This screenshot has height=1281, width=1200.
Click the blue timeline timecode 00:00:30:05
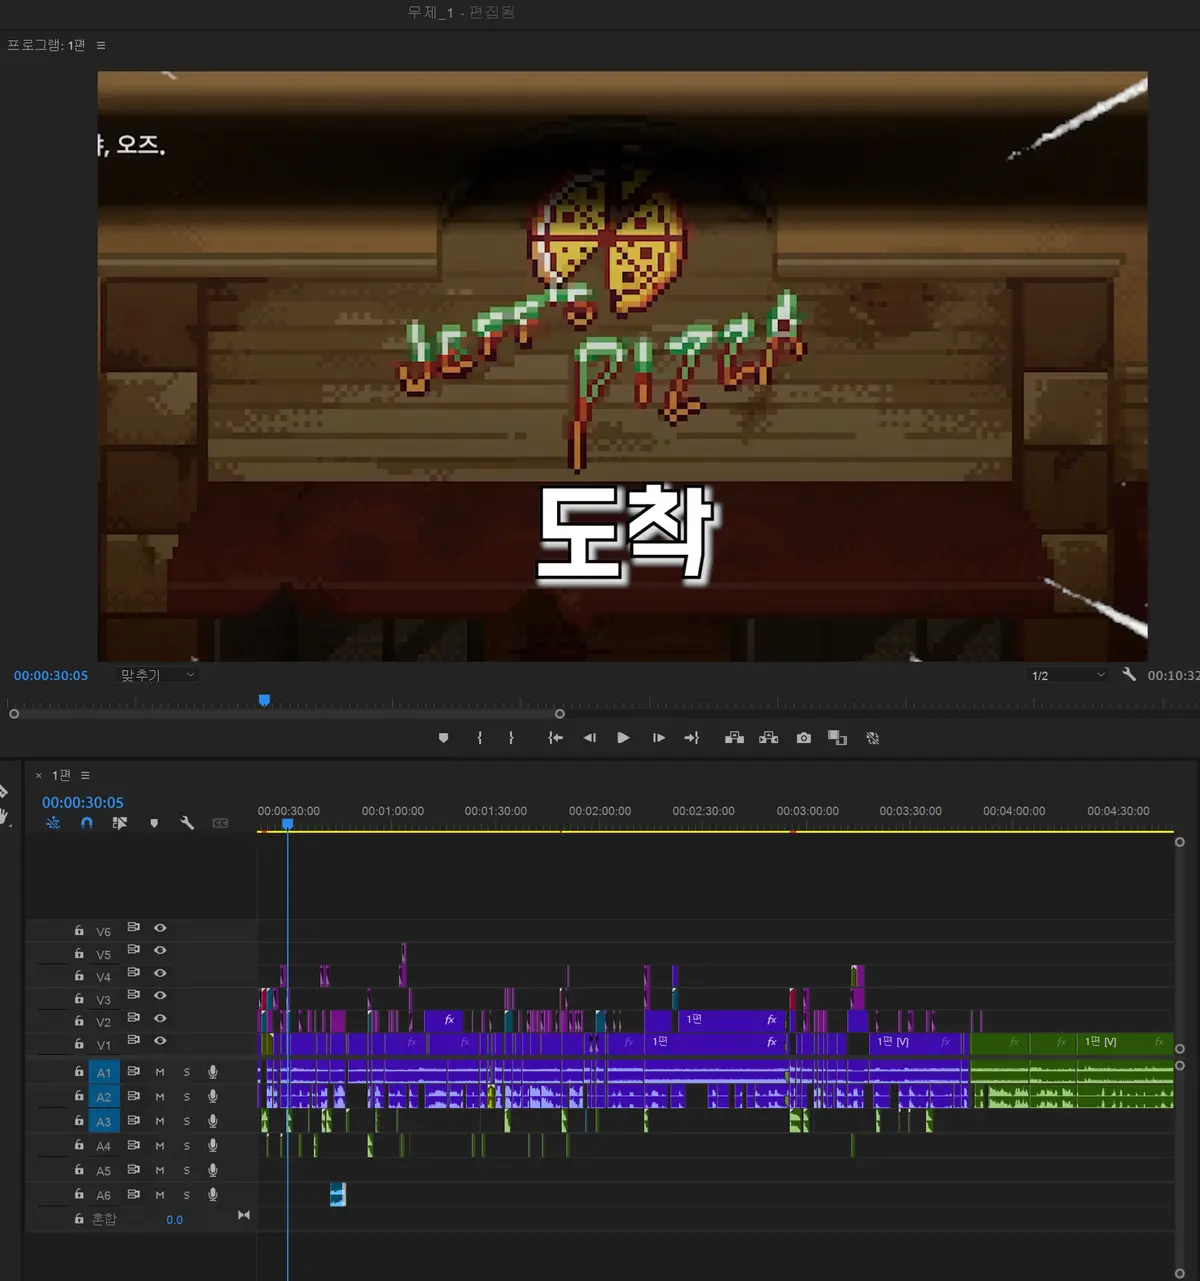(x=83, y=802)
